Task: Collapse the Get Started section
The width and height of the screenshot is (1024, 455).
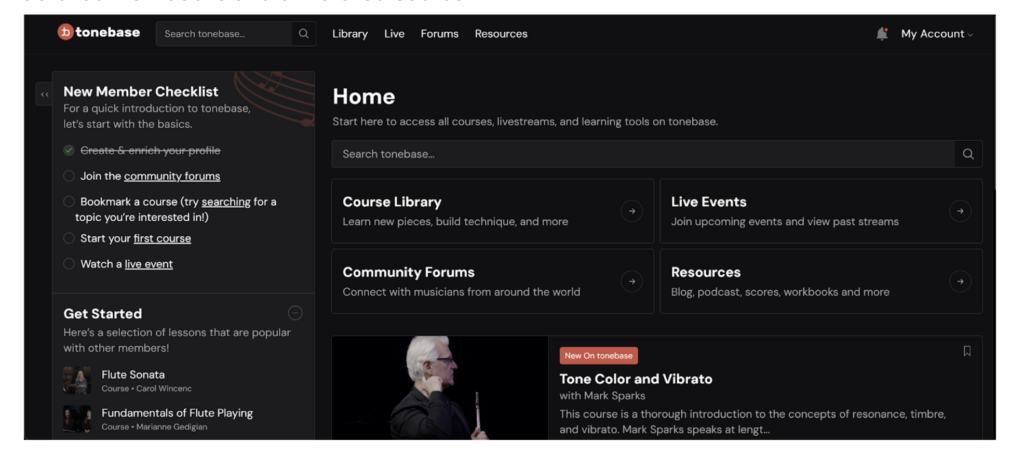Action: (x=295, y=313)
